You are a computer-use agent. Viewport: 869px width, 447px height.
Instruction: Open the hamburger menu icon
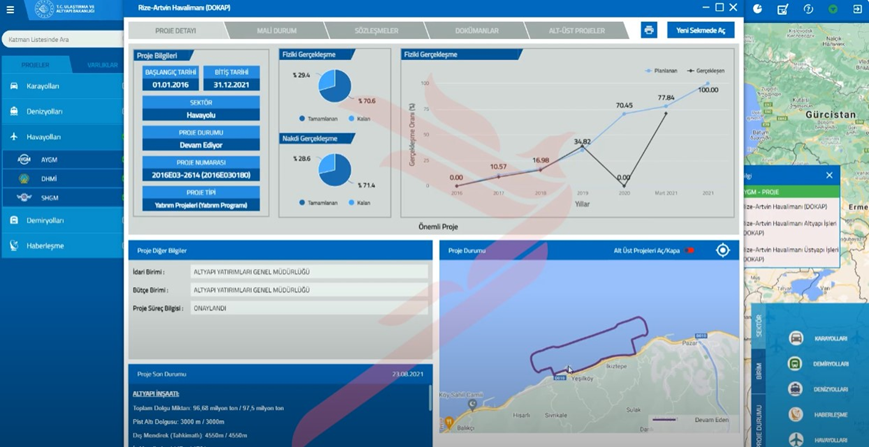tap(10, 9)
